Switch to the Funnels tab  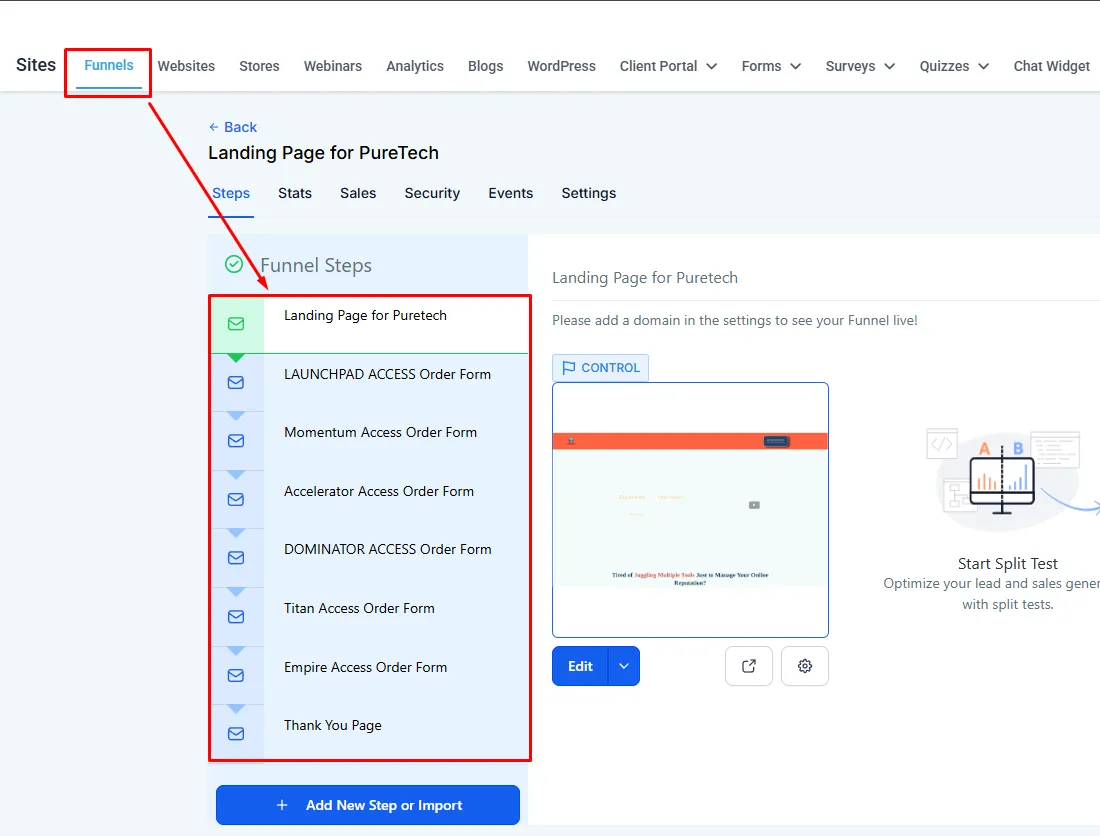click(109, 65)
